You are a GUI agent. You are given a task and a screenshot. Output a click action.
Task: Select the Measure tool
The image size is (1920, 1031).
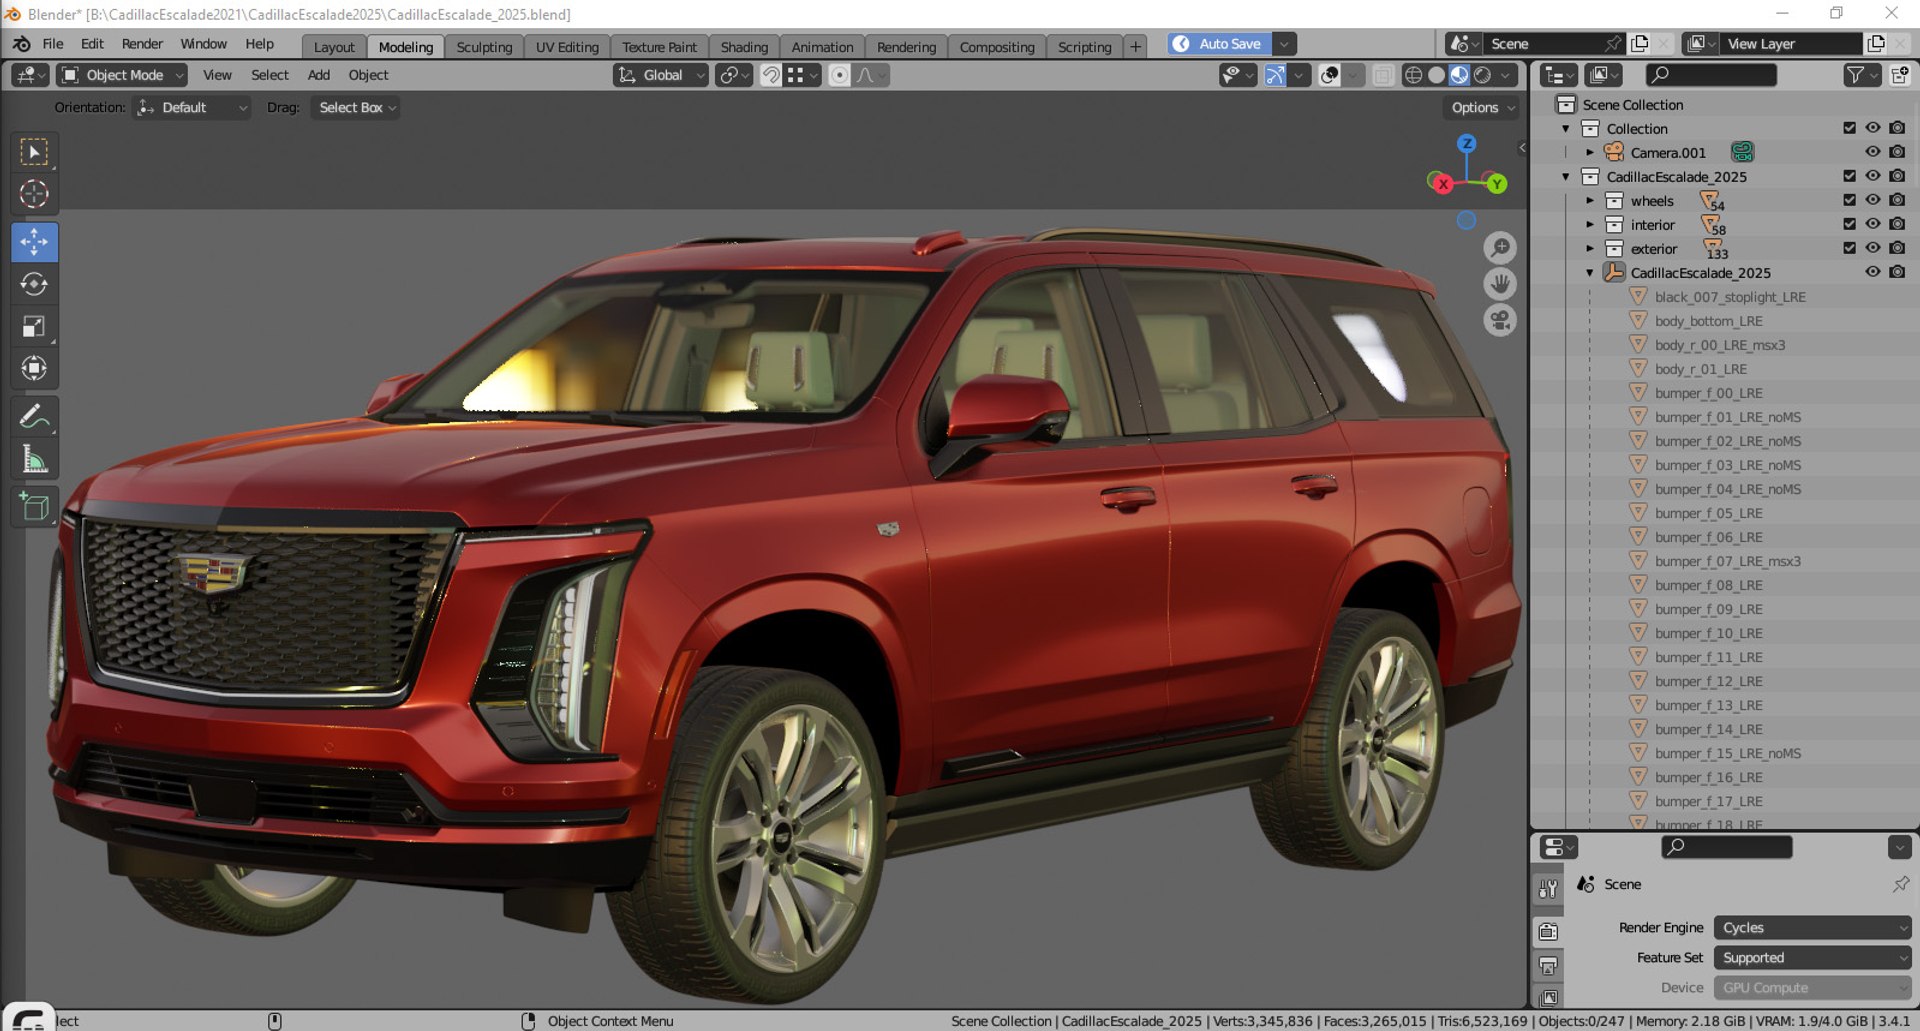point(34,459)
